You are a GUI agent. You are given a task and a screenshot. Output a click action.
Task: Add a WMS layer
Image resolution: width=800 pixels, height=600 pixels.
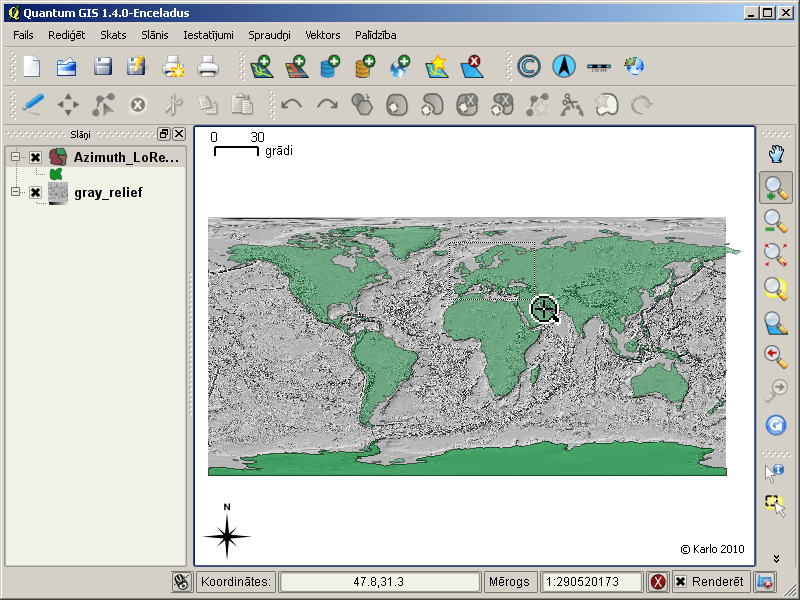[400, 66]
